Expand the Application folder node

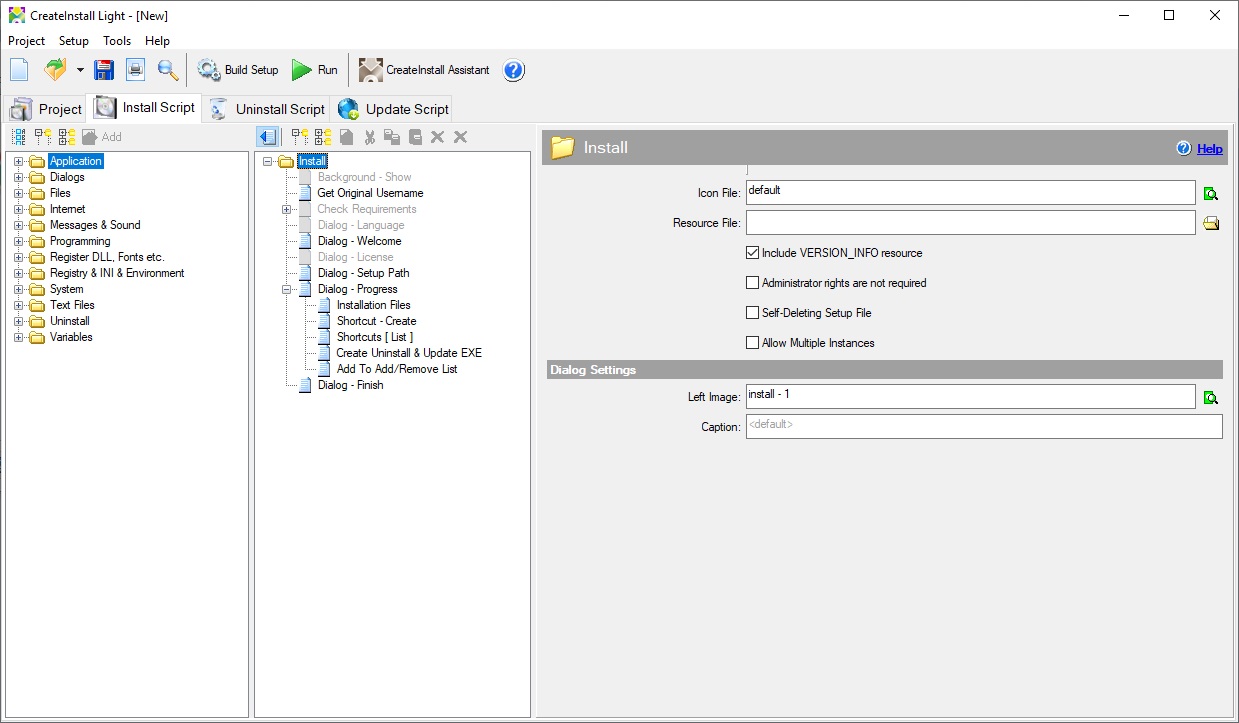(18, 161)
